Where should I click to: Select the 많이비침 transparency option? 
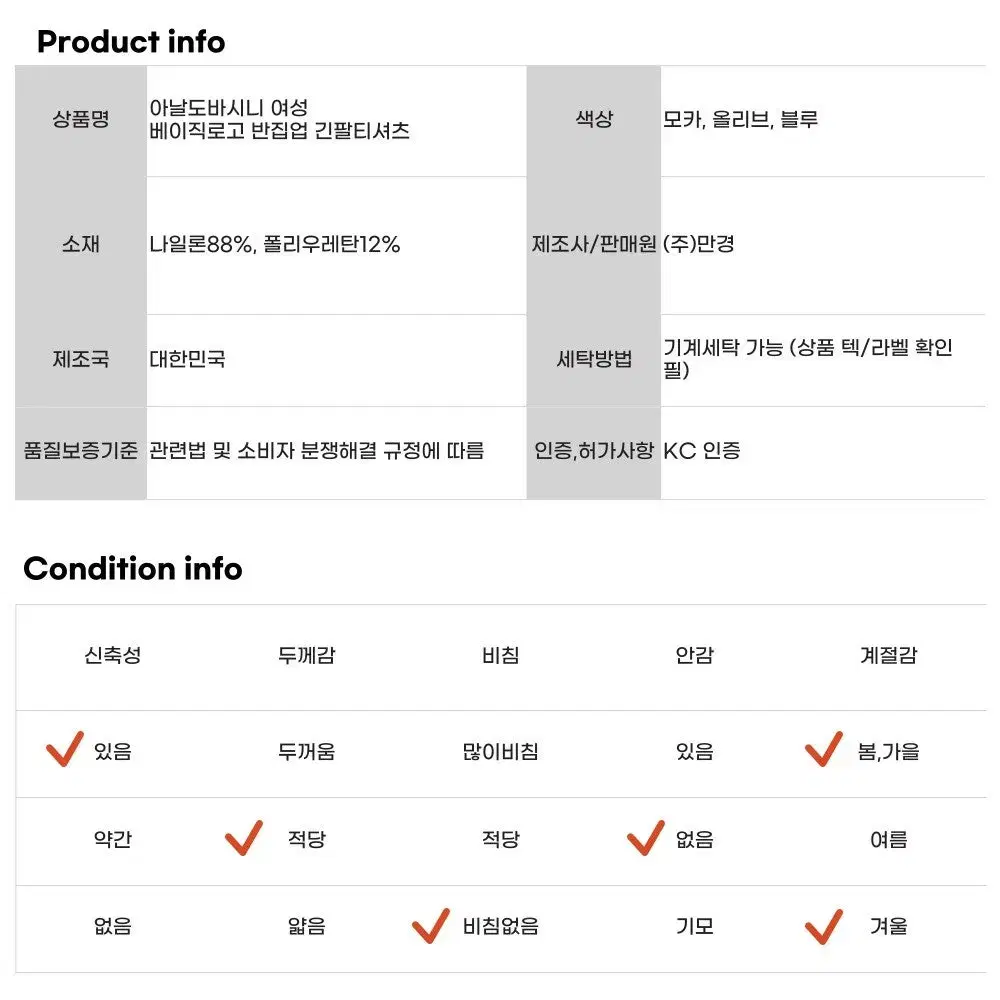501,751
